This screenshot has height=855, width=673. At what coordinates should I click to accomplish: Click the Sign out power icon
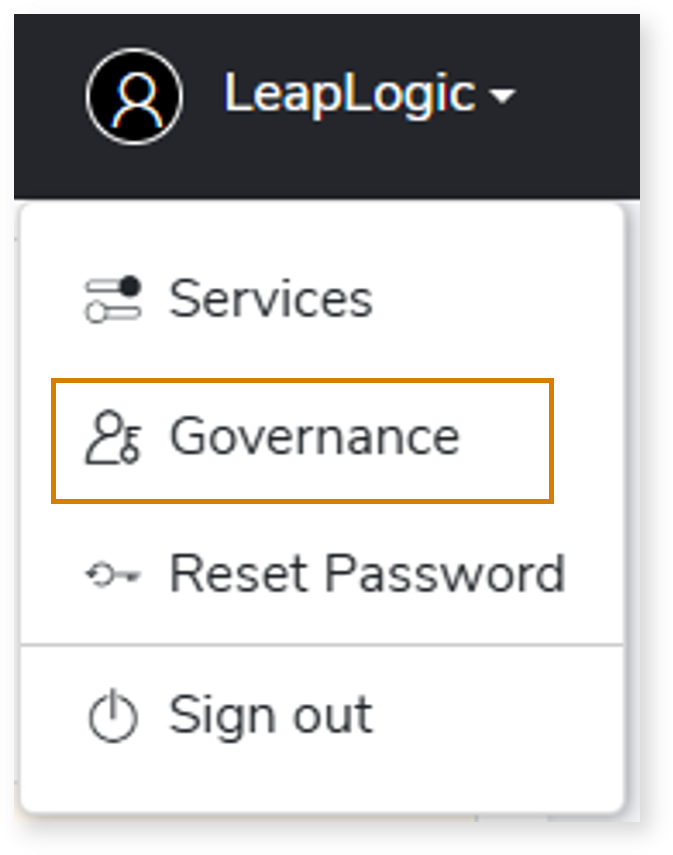112,716
